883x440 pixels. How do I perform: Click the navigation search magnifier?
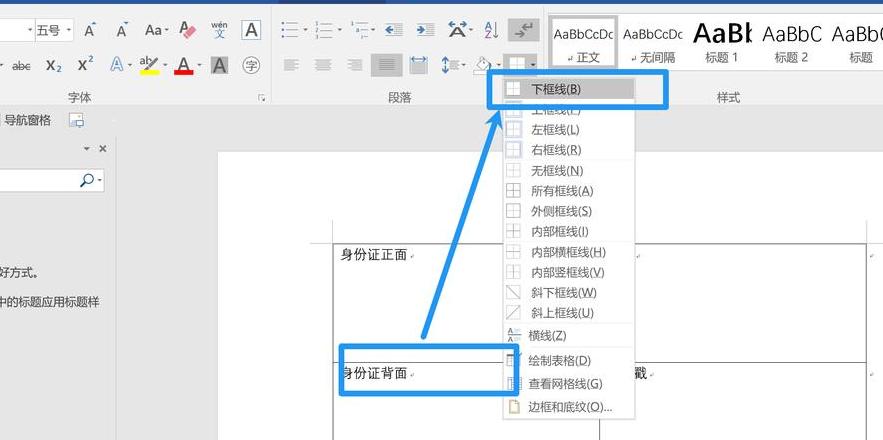(x=87, y=180)
